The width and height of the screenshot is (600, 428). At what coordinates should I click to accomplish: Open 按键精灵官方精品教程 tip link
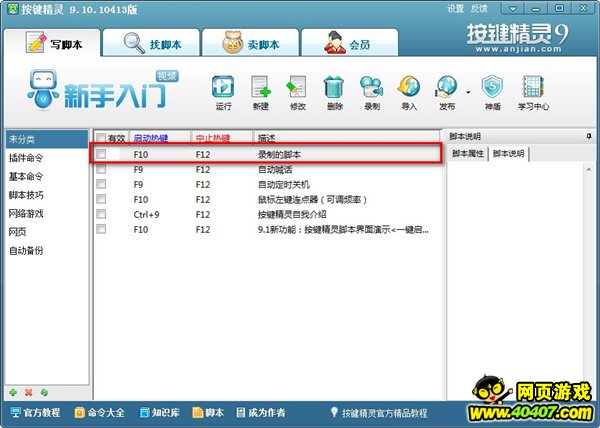[x=379, y=412]
